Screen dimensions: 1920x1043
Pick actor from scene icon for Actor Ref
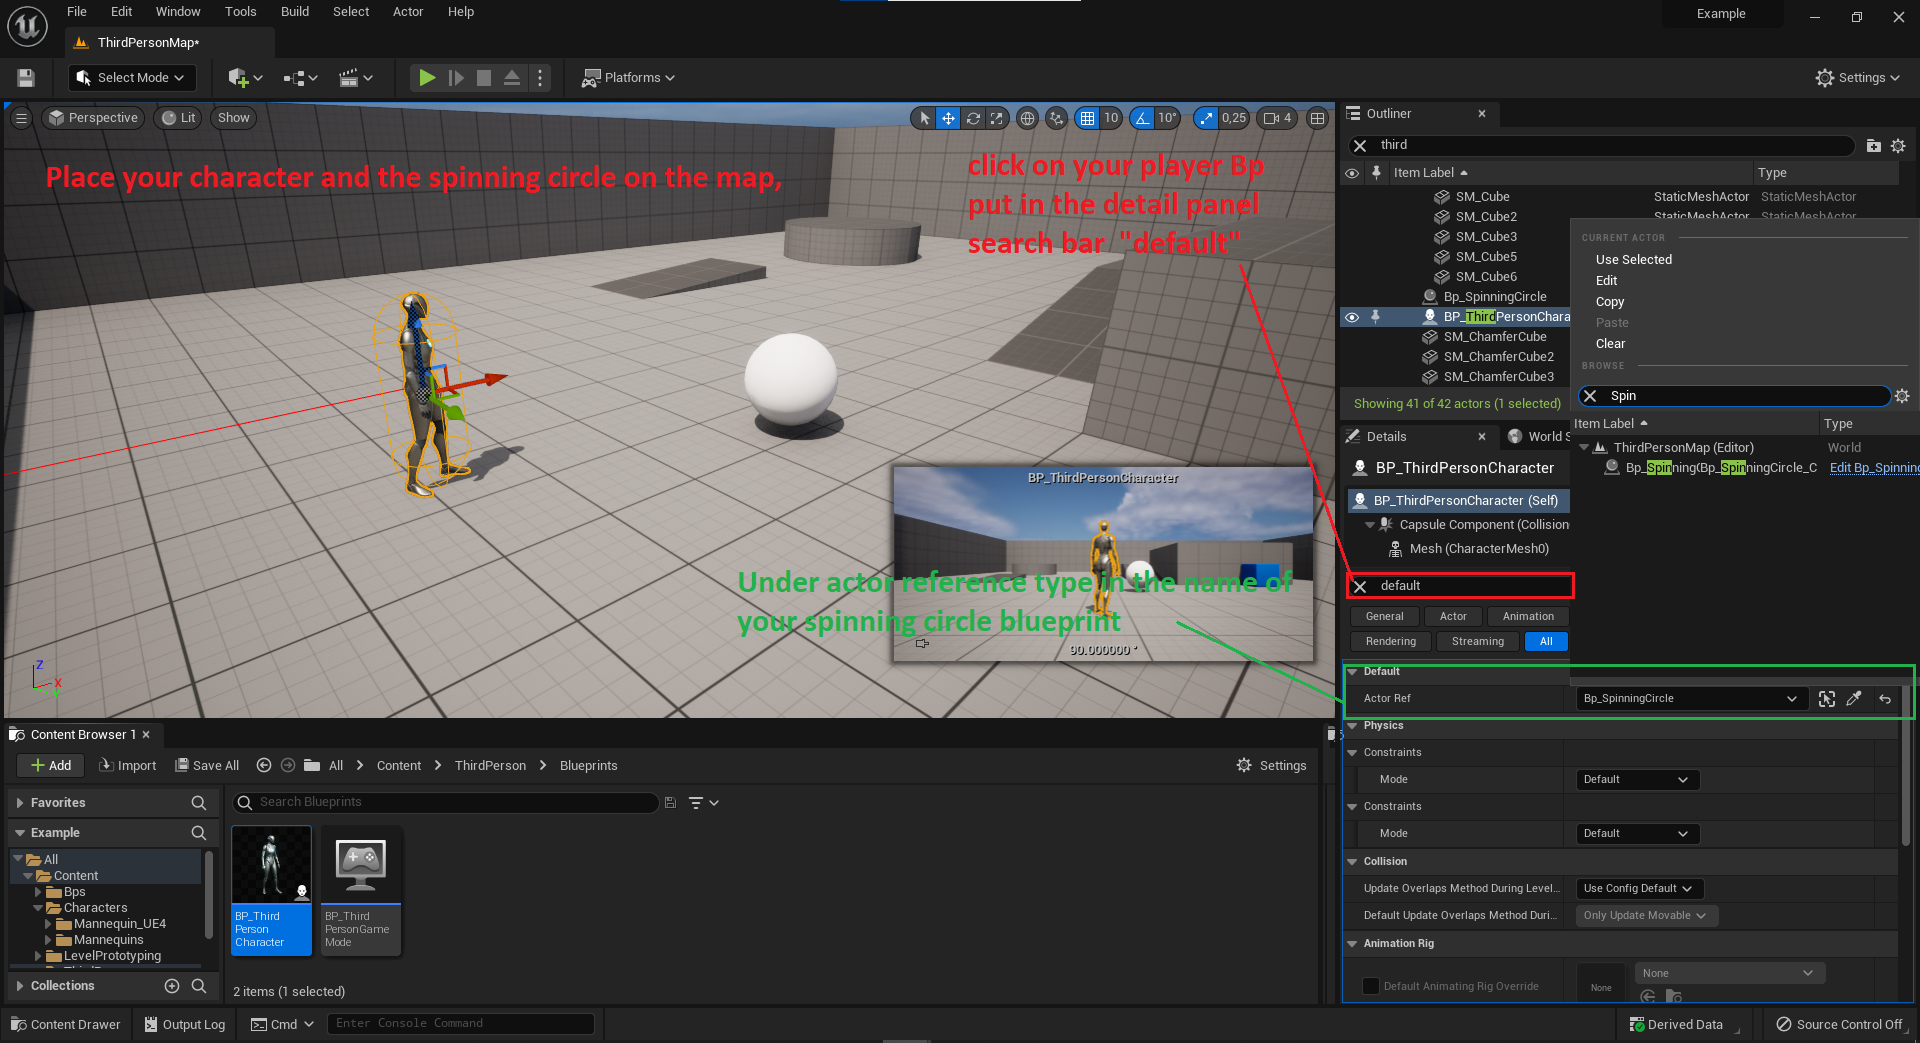pos(1827,699)
